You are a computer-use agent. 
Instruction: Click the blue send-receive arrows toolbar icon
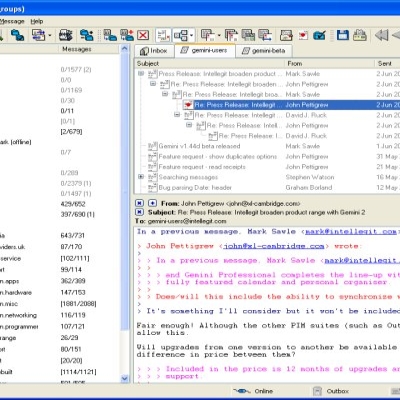pyautogui.click(x=38, y=35)
